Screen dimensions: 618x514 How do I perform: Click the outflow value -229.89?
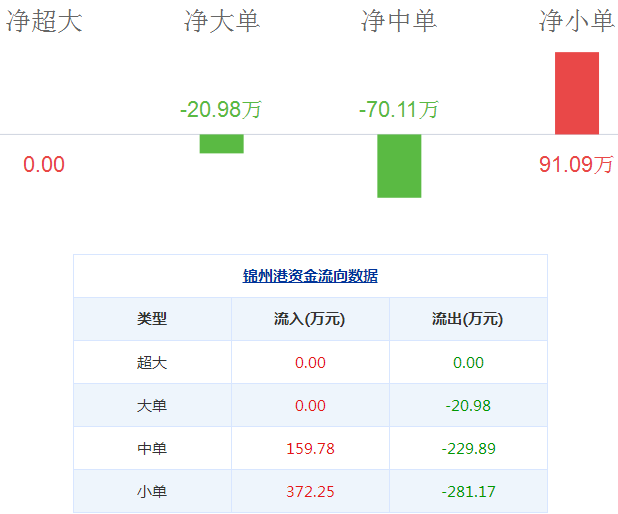(x=468, y=449)
